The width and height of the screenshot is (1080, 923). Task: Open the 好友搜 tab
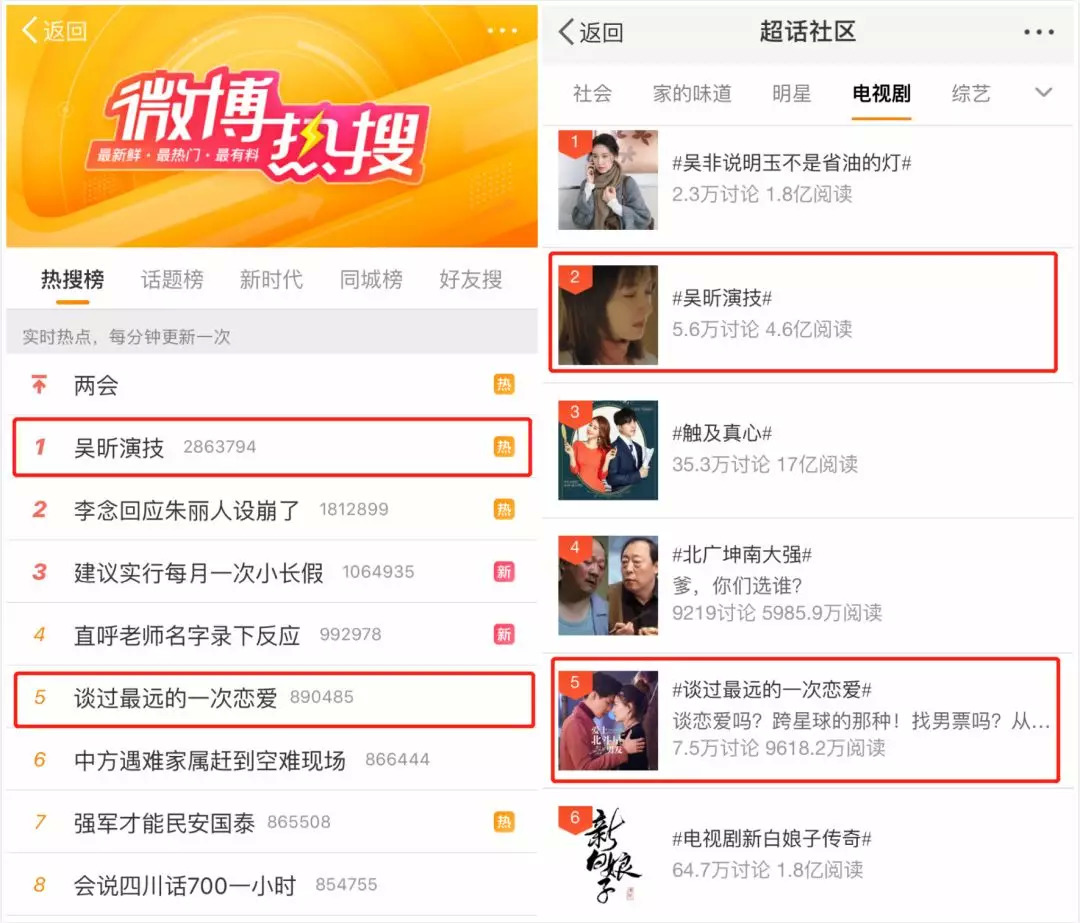tap(471, 280)
